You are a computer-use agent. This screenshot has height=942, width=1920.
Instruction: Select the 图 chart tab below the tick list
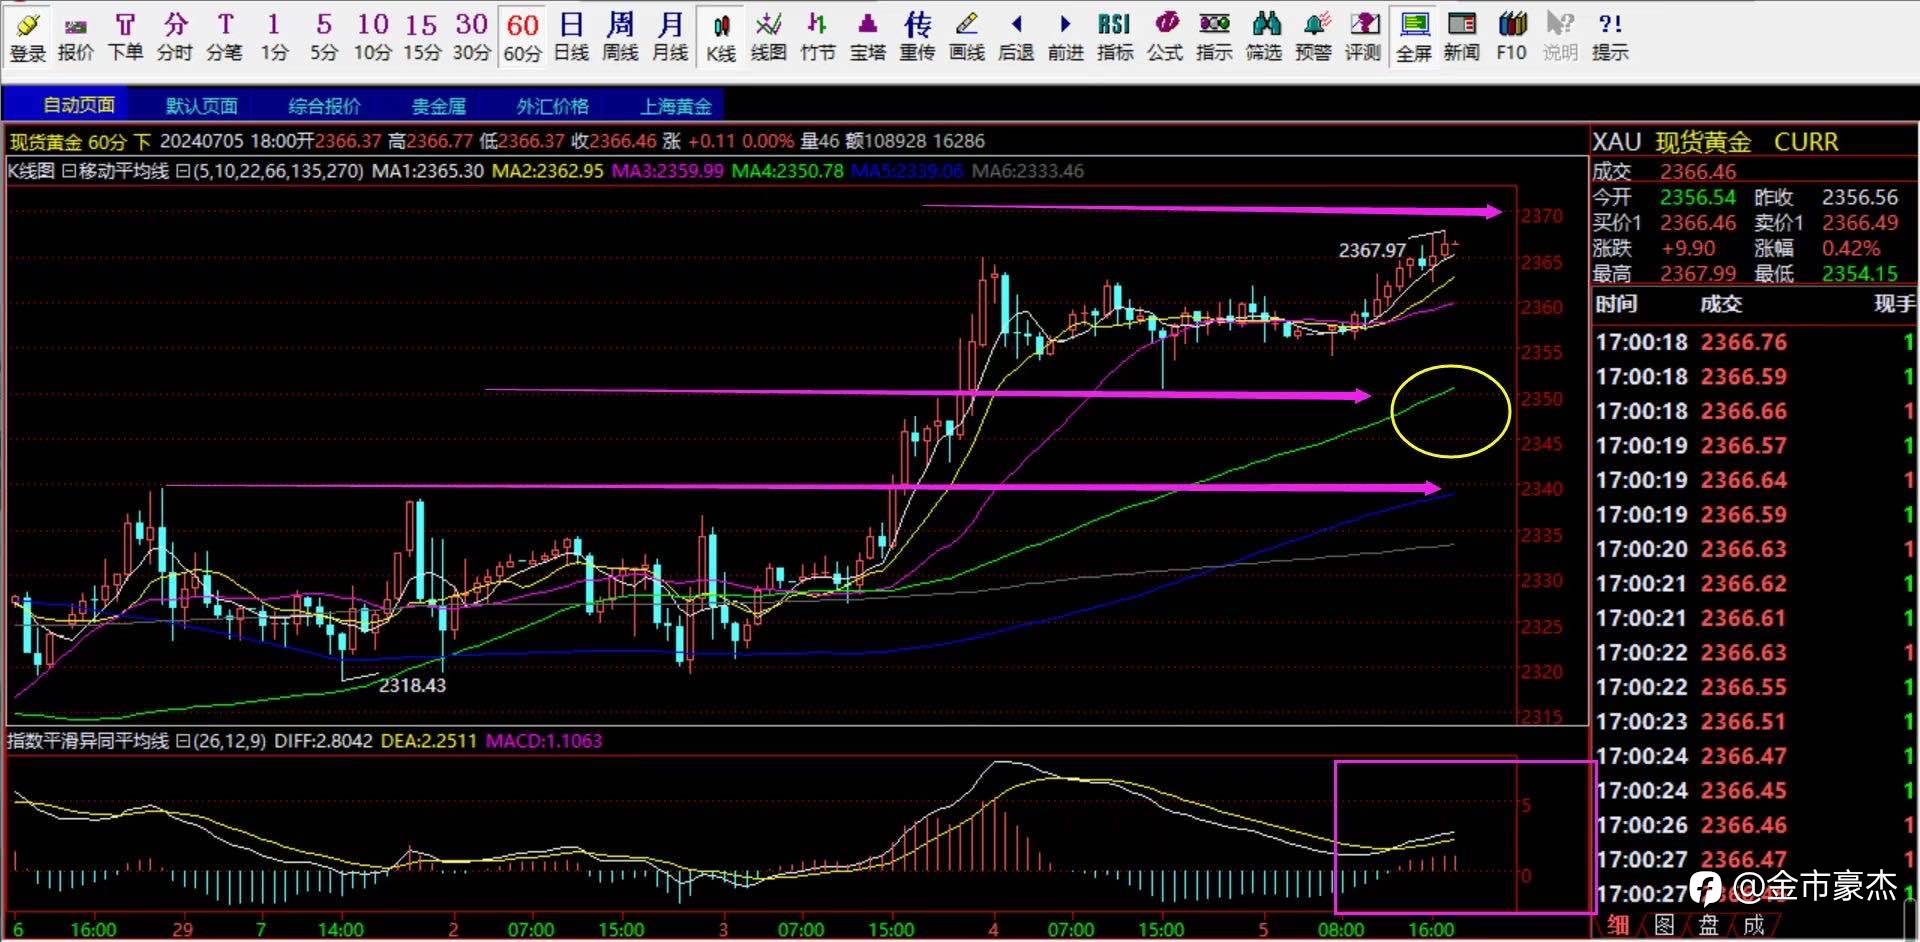pyautogui.click(x=1664, y=926)
